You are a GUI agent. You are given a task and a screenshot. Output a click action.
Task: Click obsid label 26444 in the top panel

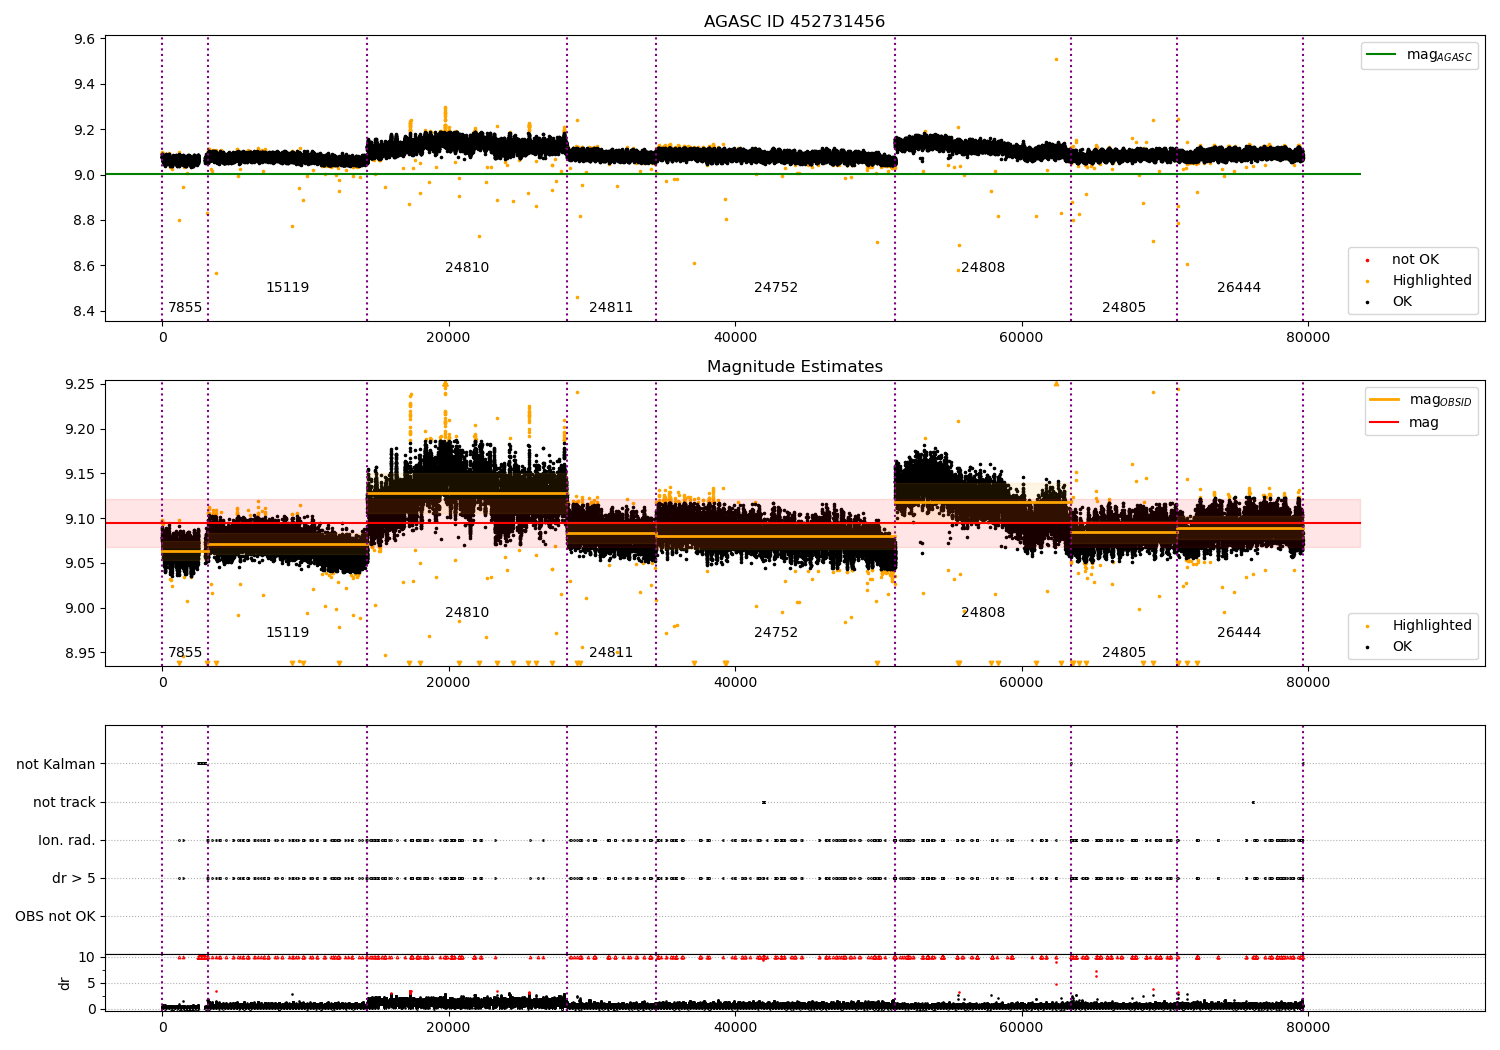tap(1239, 288)
